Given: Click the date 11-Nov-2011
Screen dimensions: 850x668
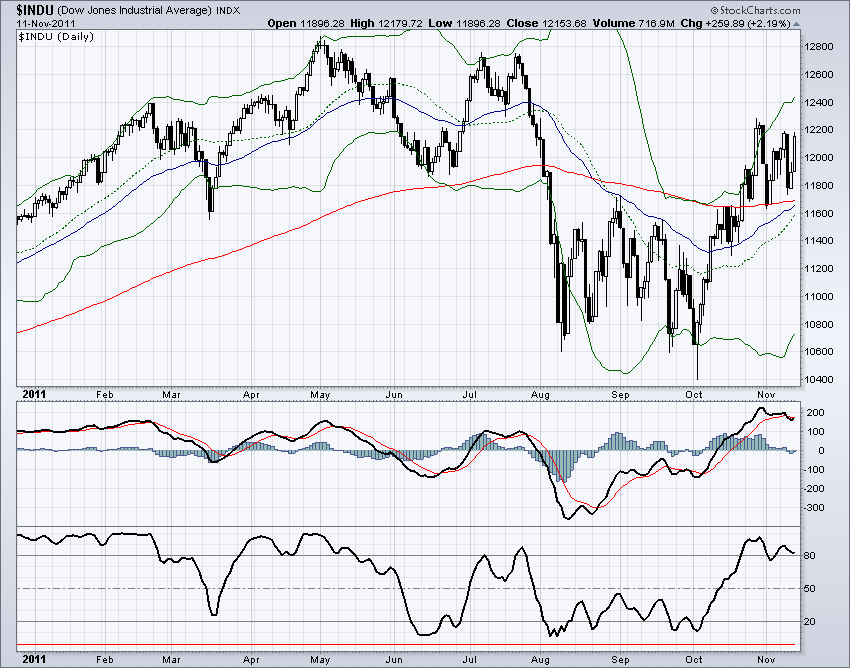Looking at the screenshot, I should 46,23.
